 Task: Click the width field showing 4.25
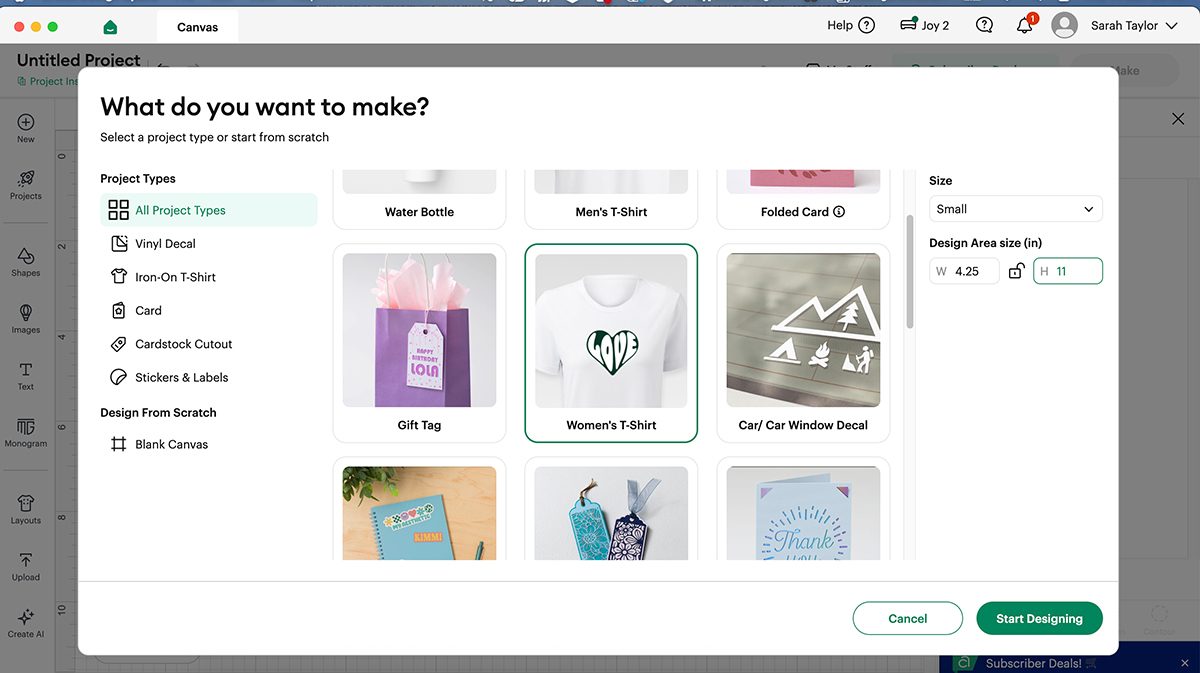point(964,271)
